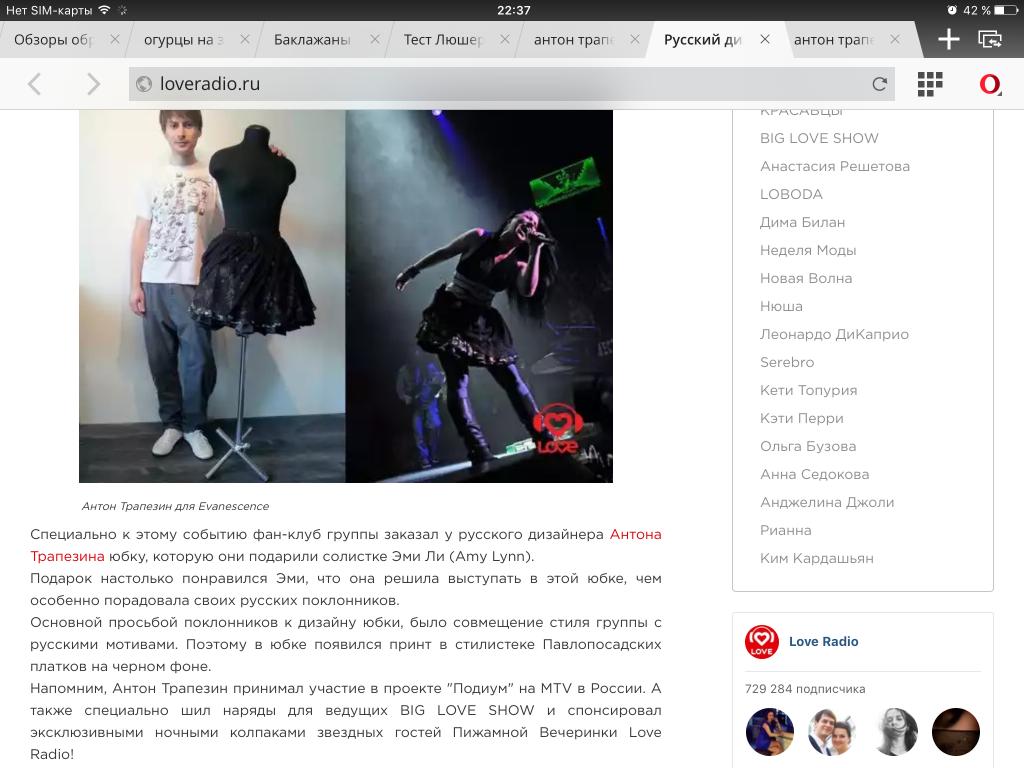Open the first subscriber avatar

770,732
